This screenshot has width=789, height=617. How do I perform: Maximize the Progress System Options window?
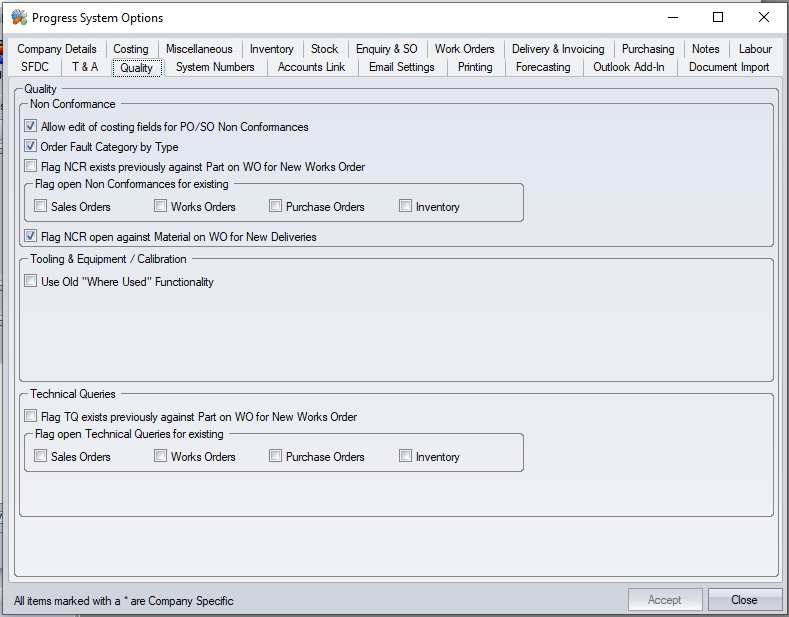pos(718,17)
